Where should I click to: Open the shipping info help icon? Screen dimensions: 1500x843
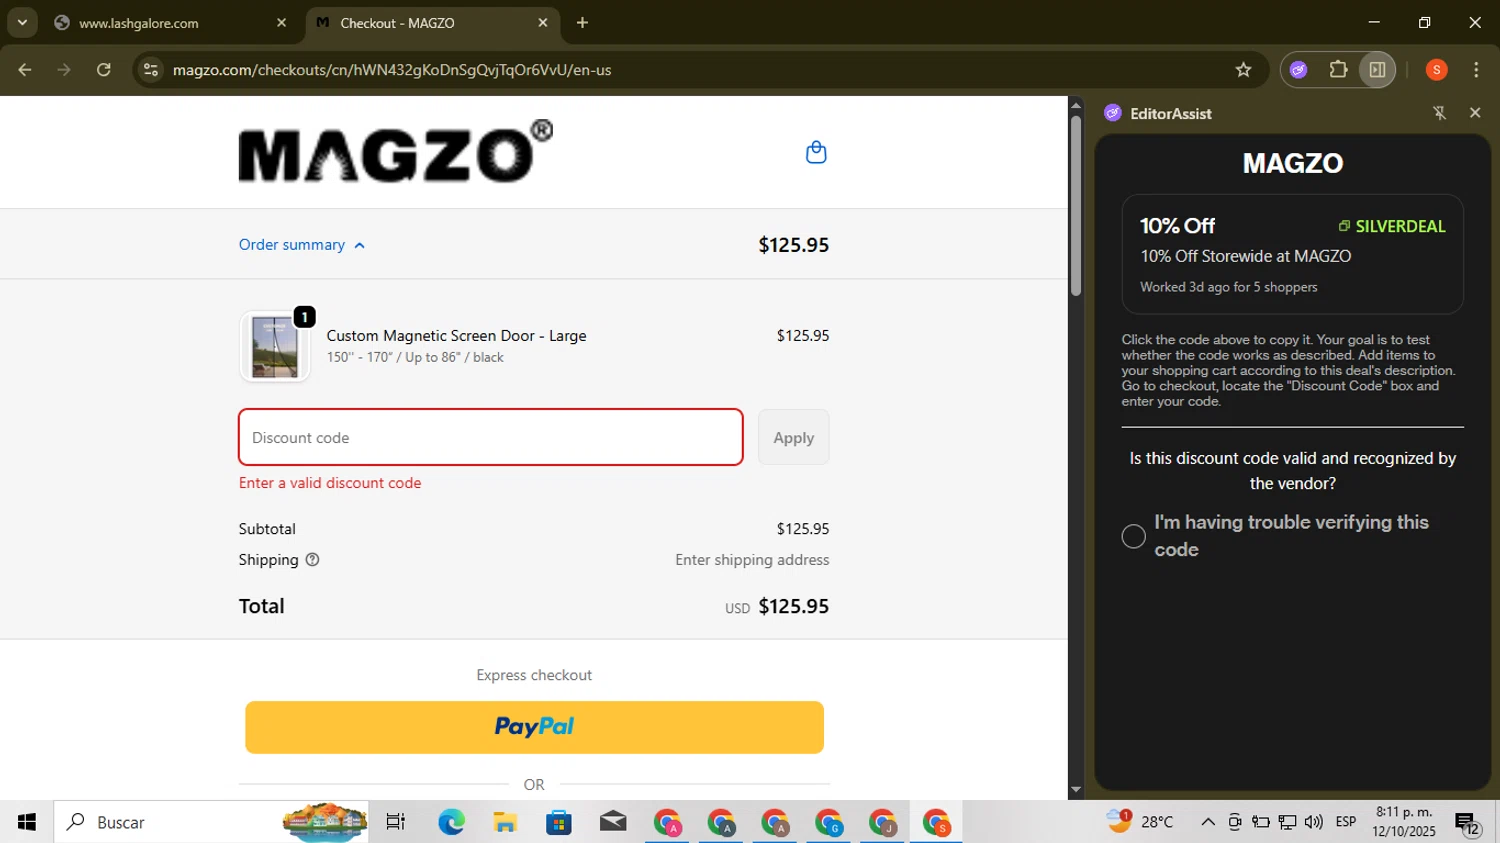point(312,560)
